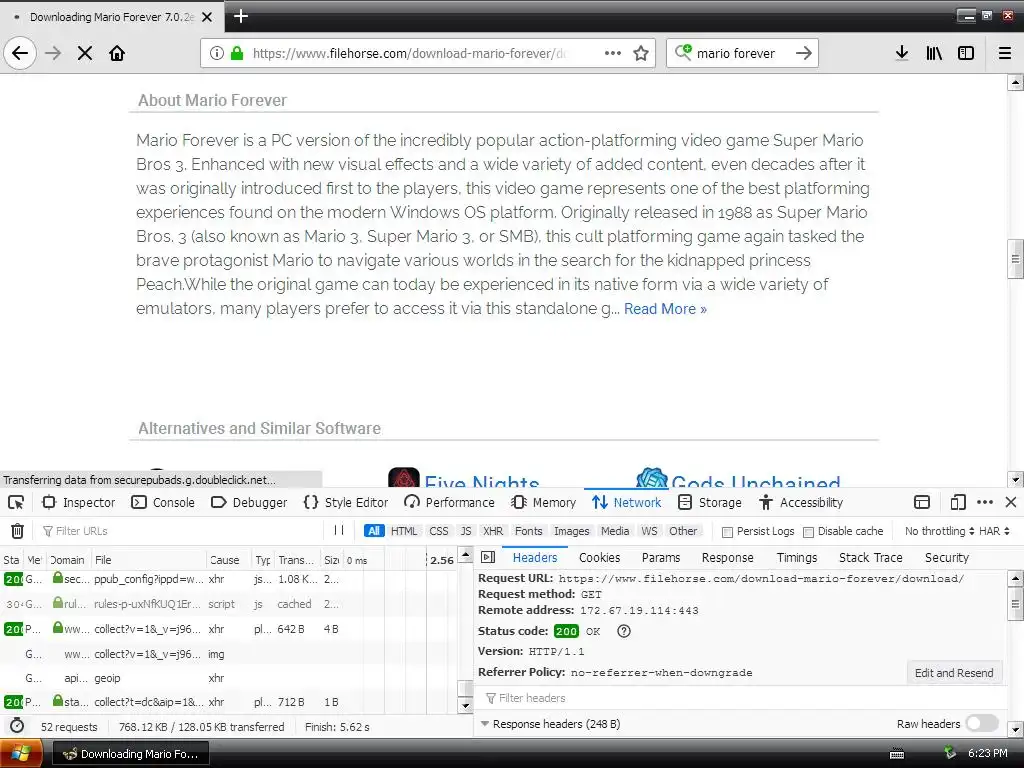Open the HAR export dropdown

[x=994, y=531]
